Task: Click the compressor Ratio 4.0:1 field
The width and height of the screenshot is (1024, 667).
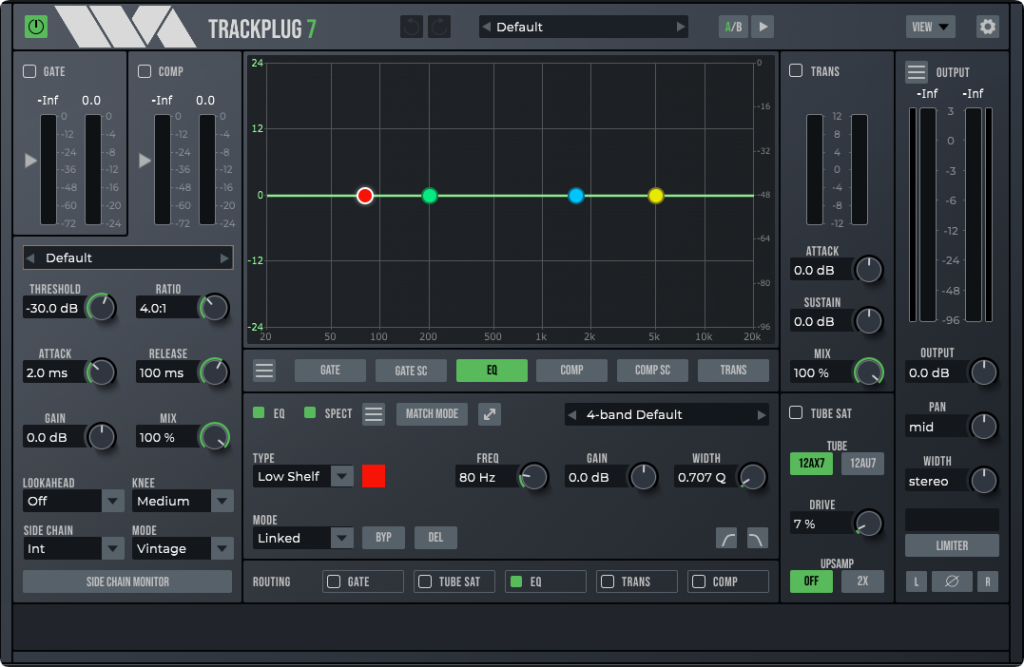Action: pos(167,308)
